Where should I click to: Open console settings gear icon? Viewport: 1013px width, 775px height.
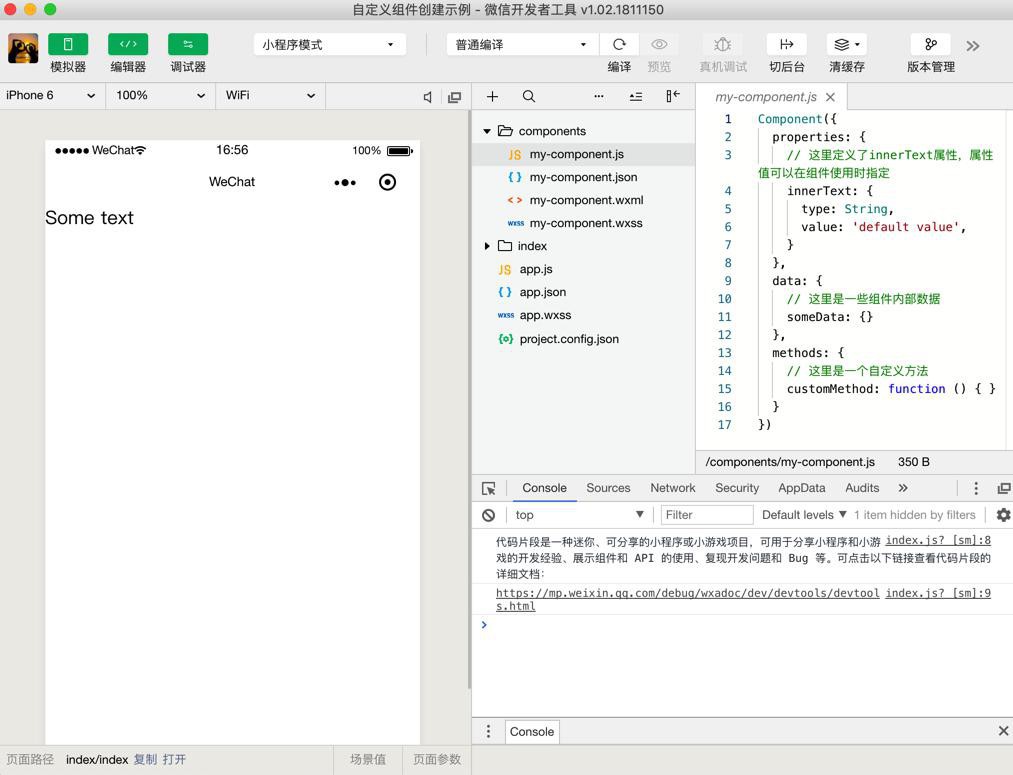click(1003, 515)
